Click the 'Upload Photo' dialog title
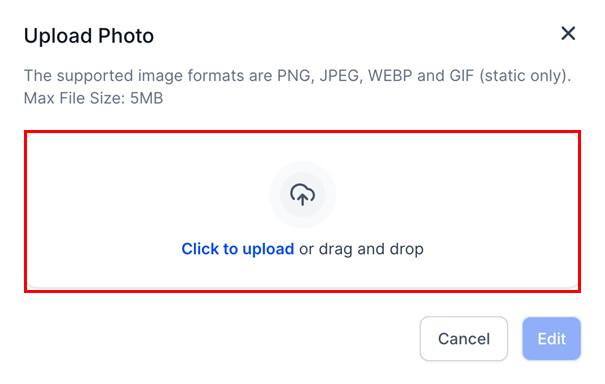605x384 pixels. click(89, 36)
